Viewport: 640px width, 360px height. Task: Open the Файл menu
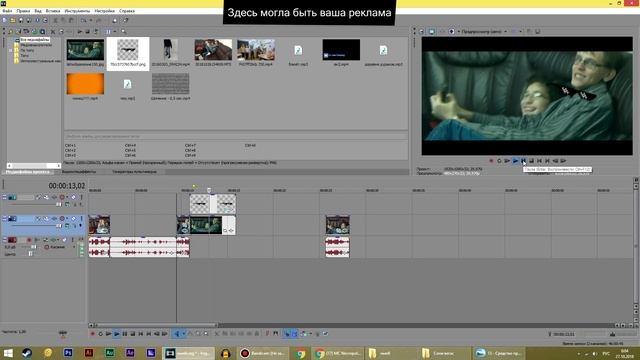pos(7,11)
